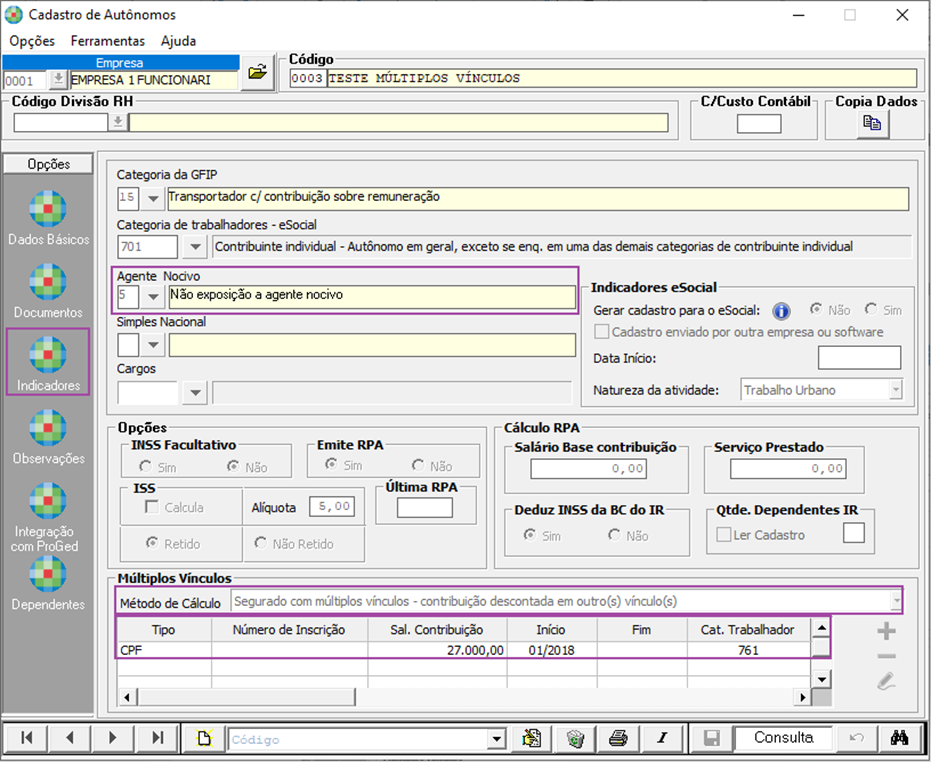
Task: Click the Opções sidebar header button
Action: tap(48, 164)
